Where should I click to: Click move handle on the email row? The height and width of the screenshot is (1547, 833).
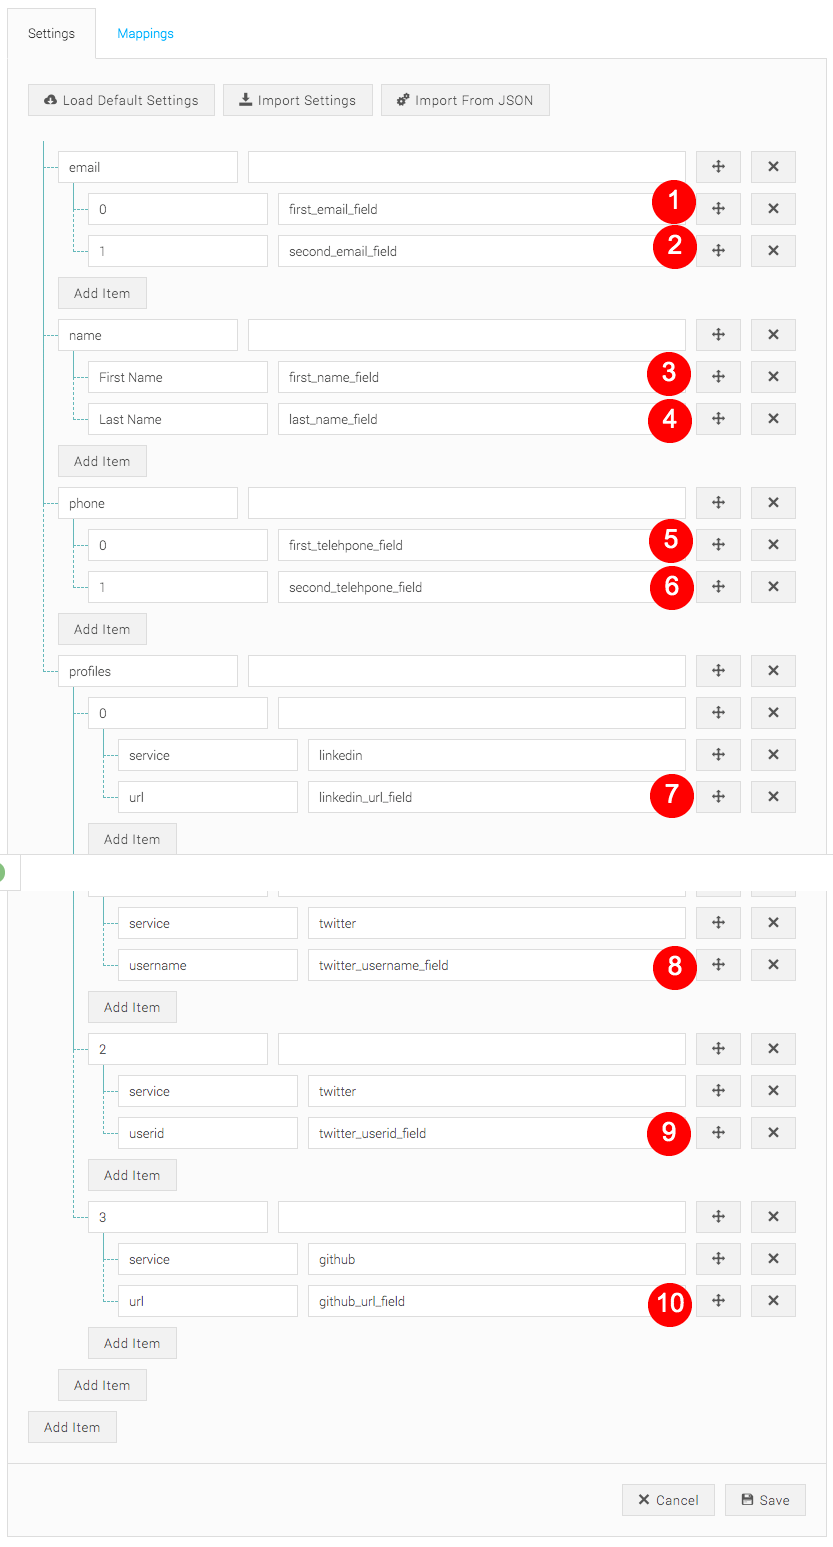click(718, 167)
